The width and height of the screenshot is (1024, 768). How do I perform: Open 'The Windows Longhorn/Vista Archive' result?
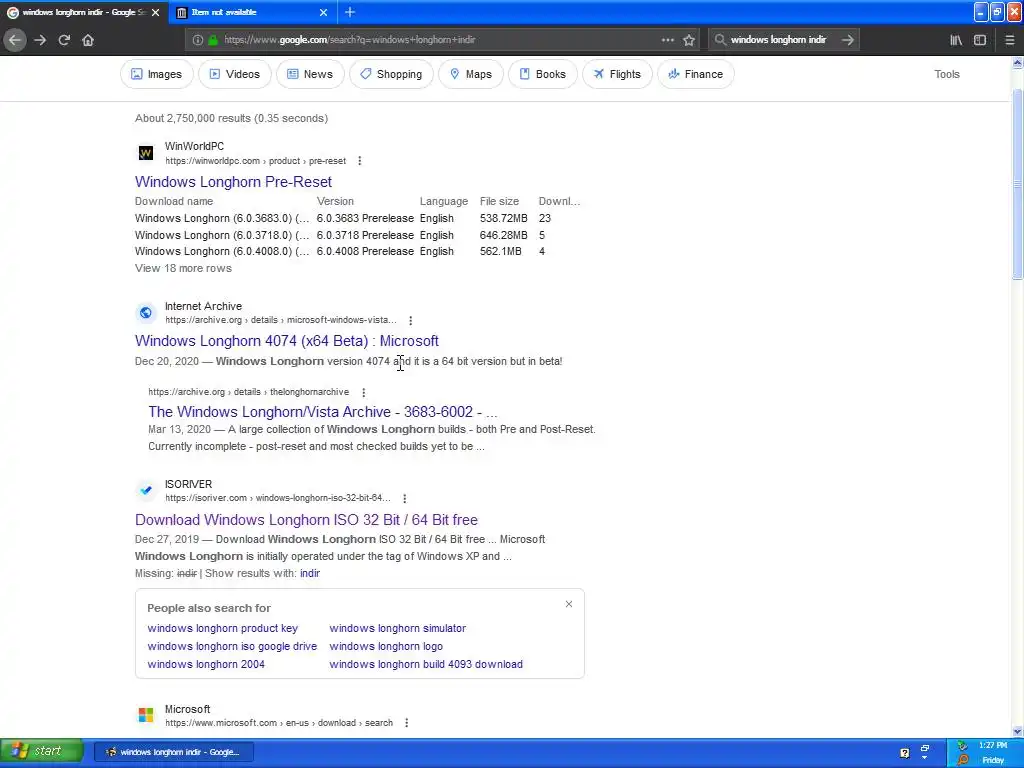(323, 412)
